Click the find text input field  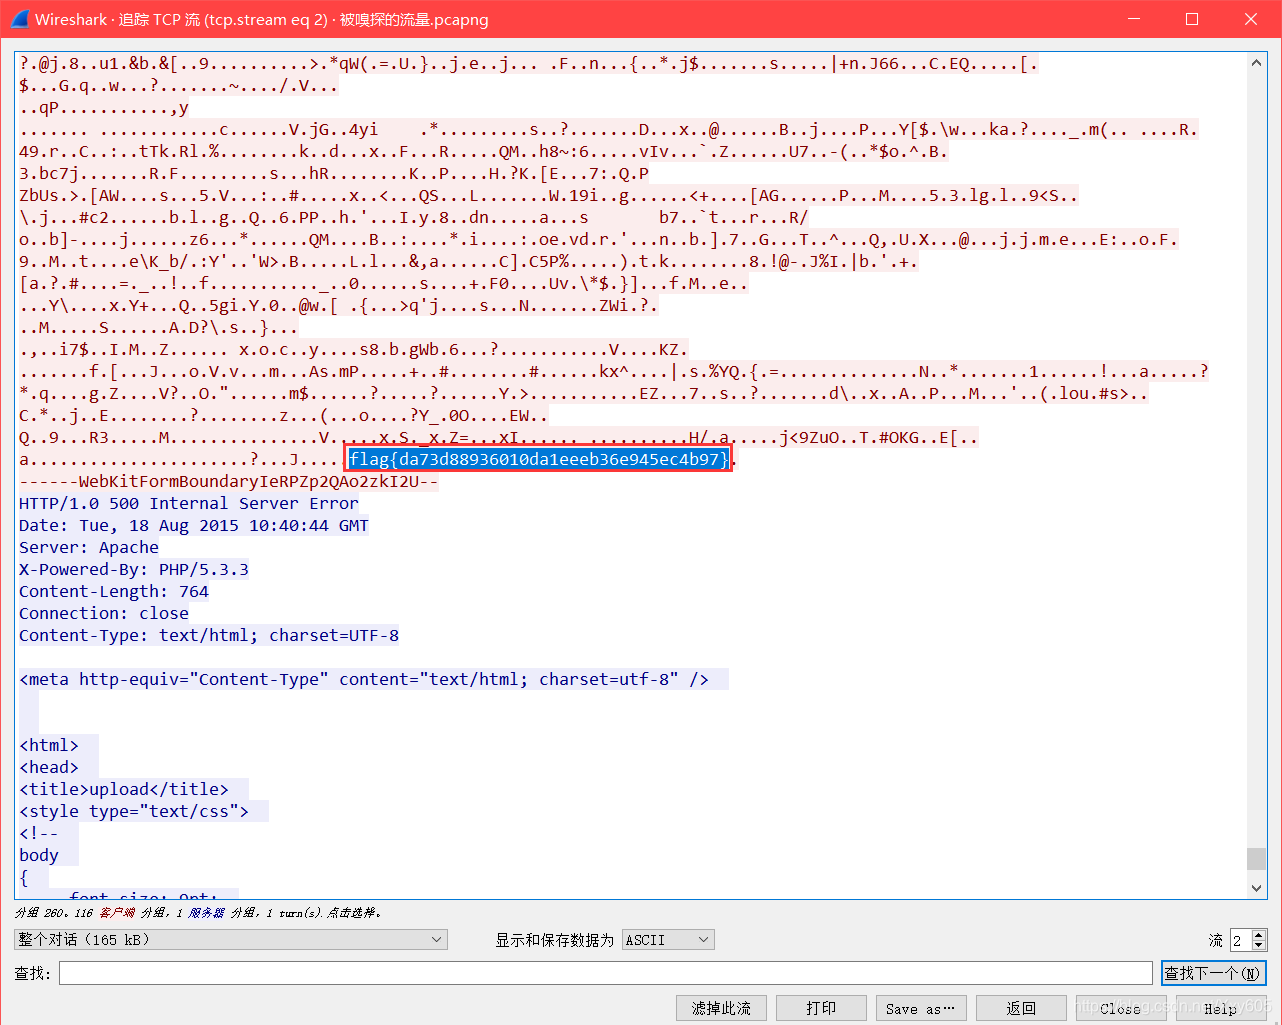click(x=606, y=973)
